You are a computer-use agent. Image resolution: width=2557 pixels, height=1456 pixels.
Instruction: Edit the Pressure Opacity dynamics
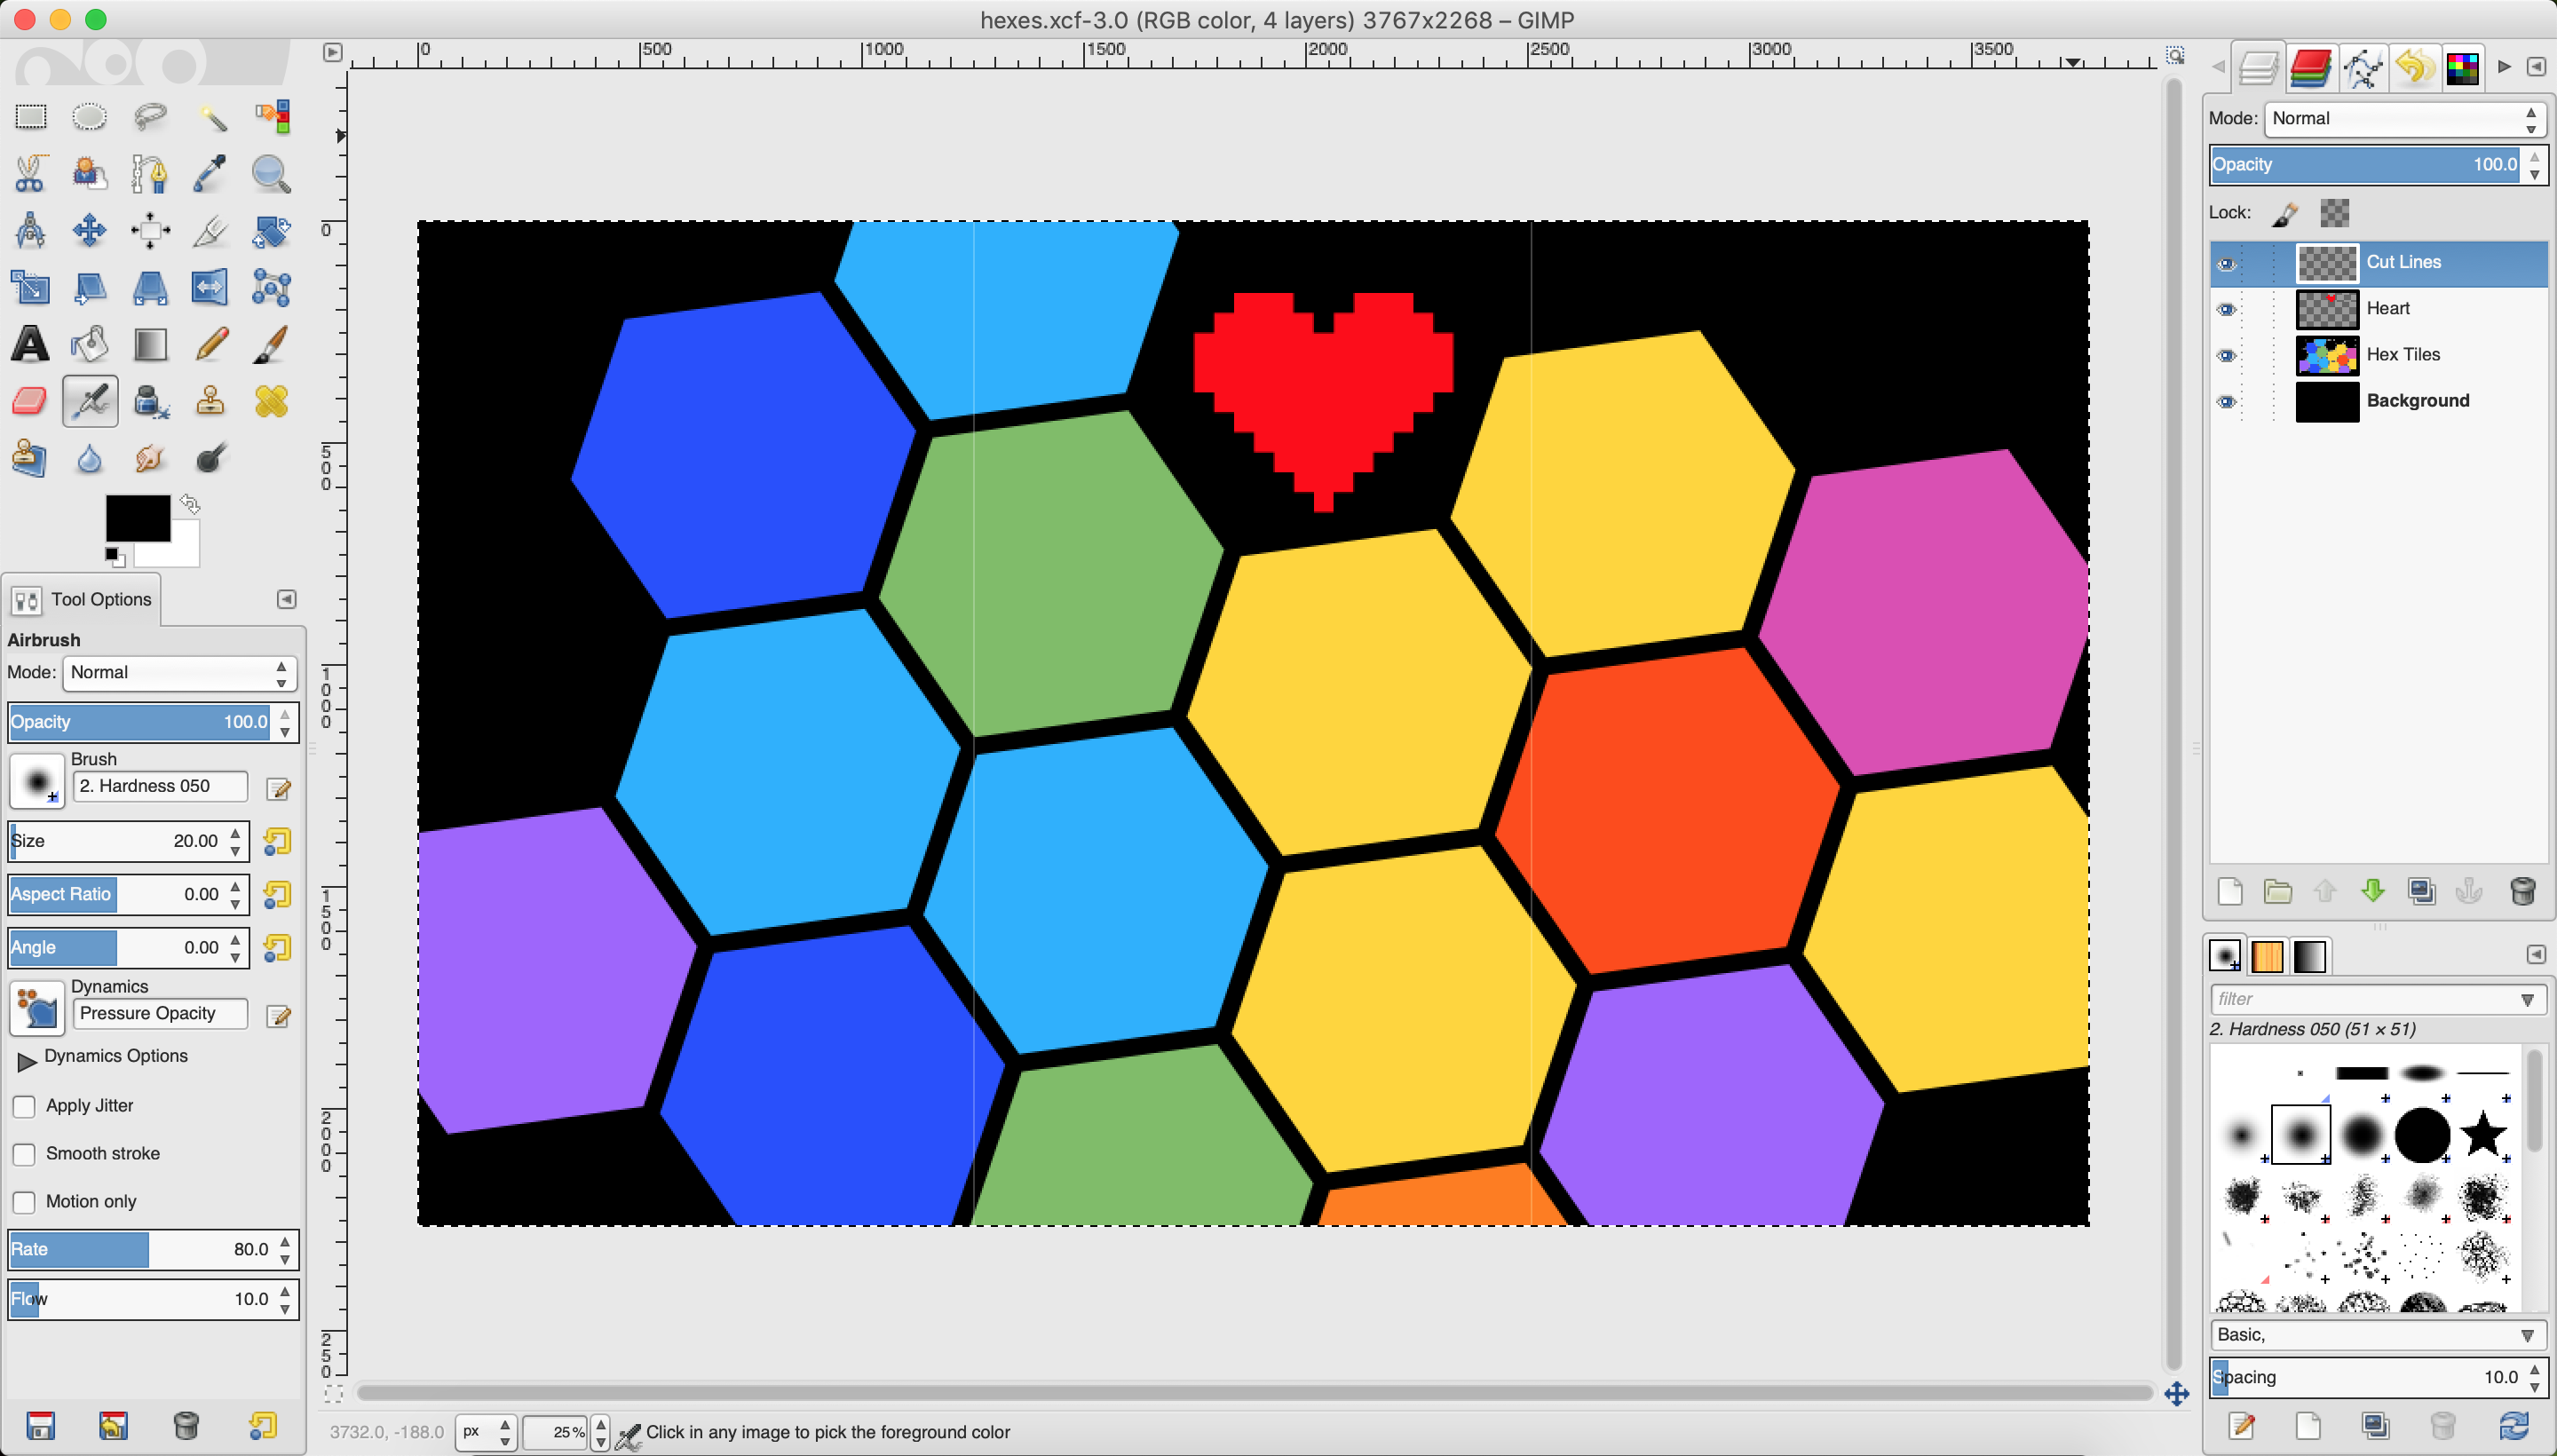279,1017
